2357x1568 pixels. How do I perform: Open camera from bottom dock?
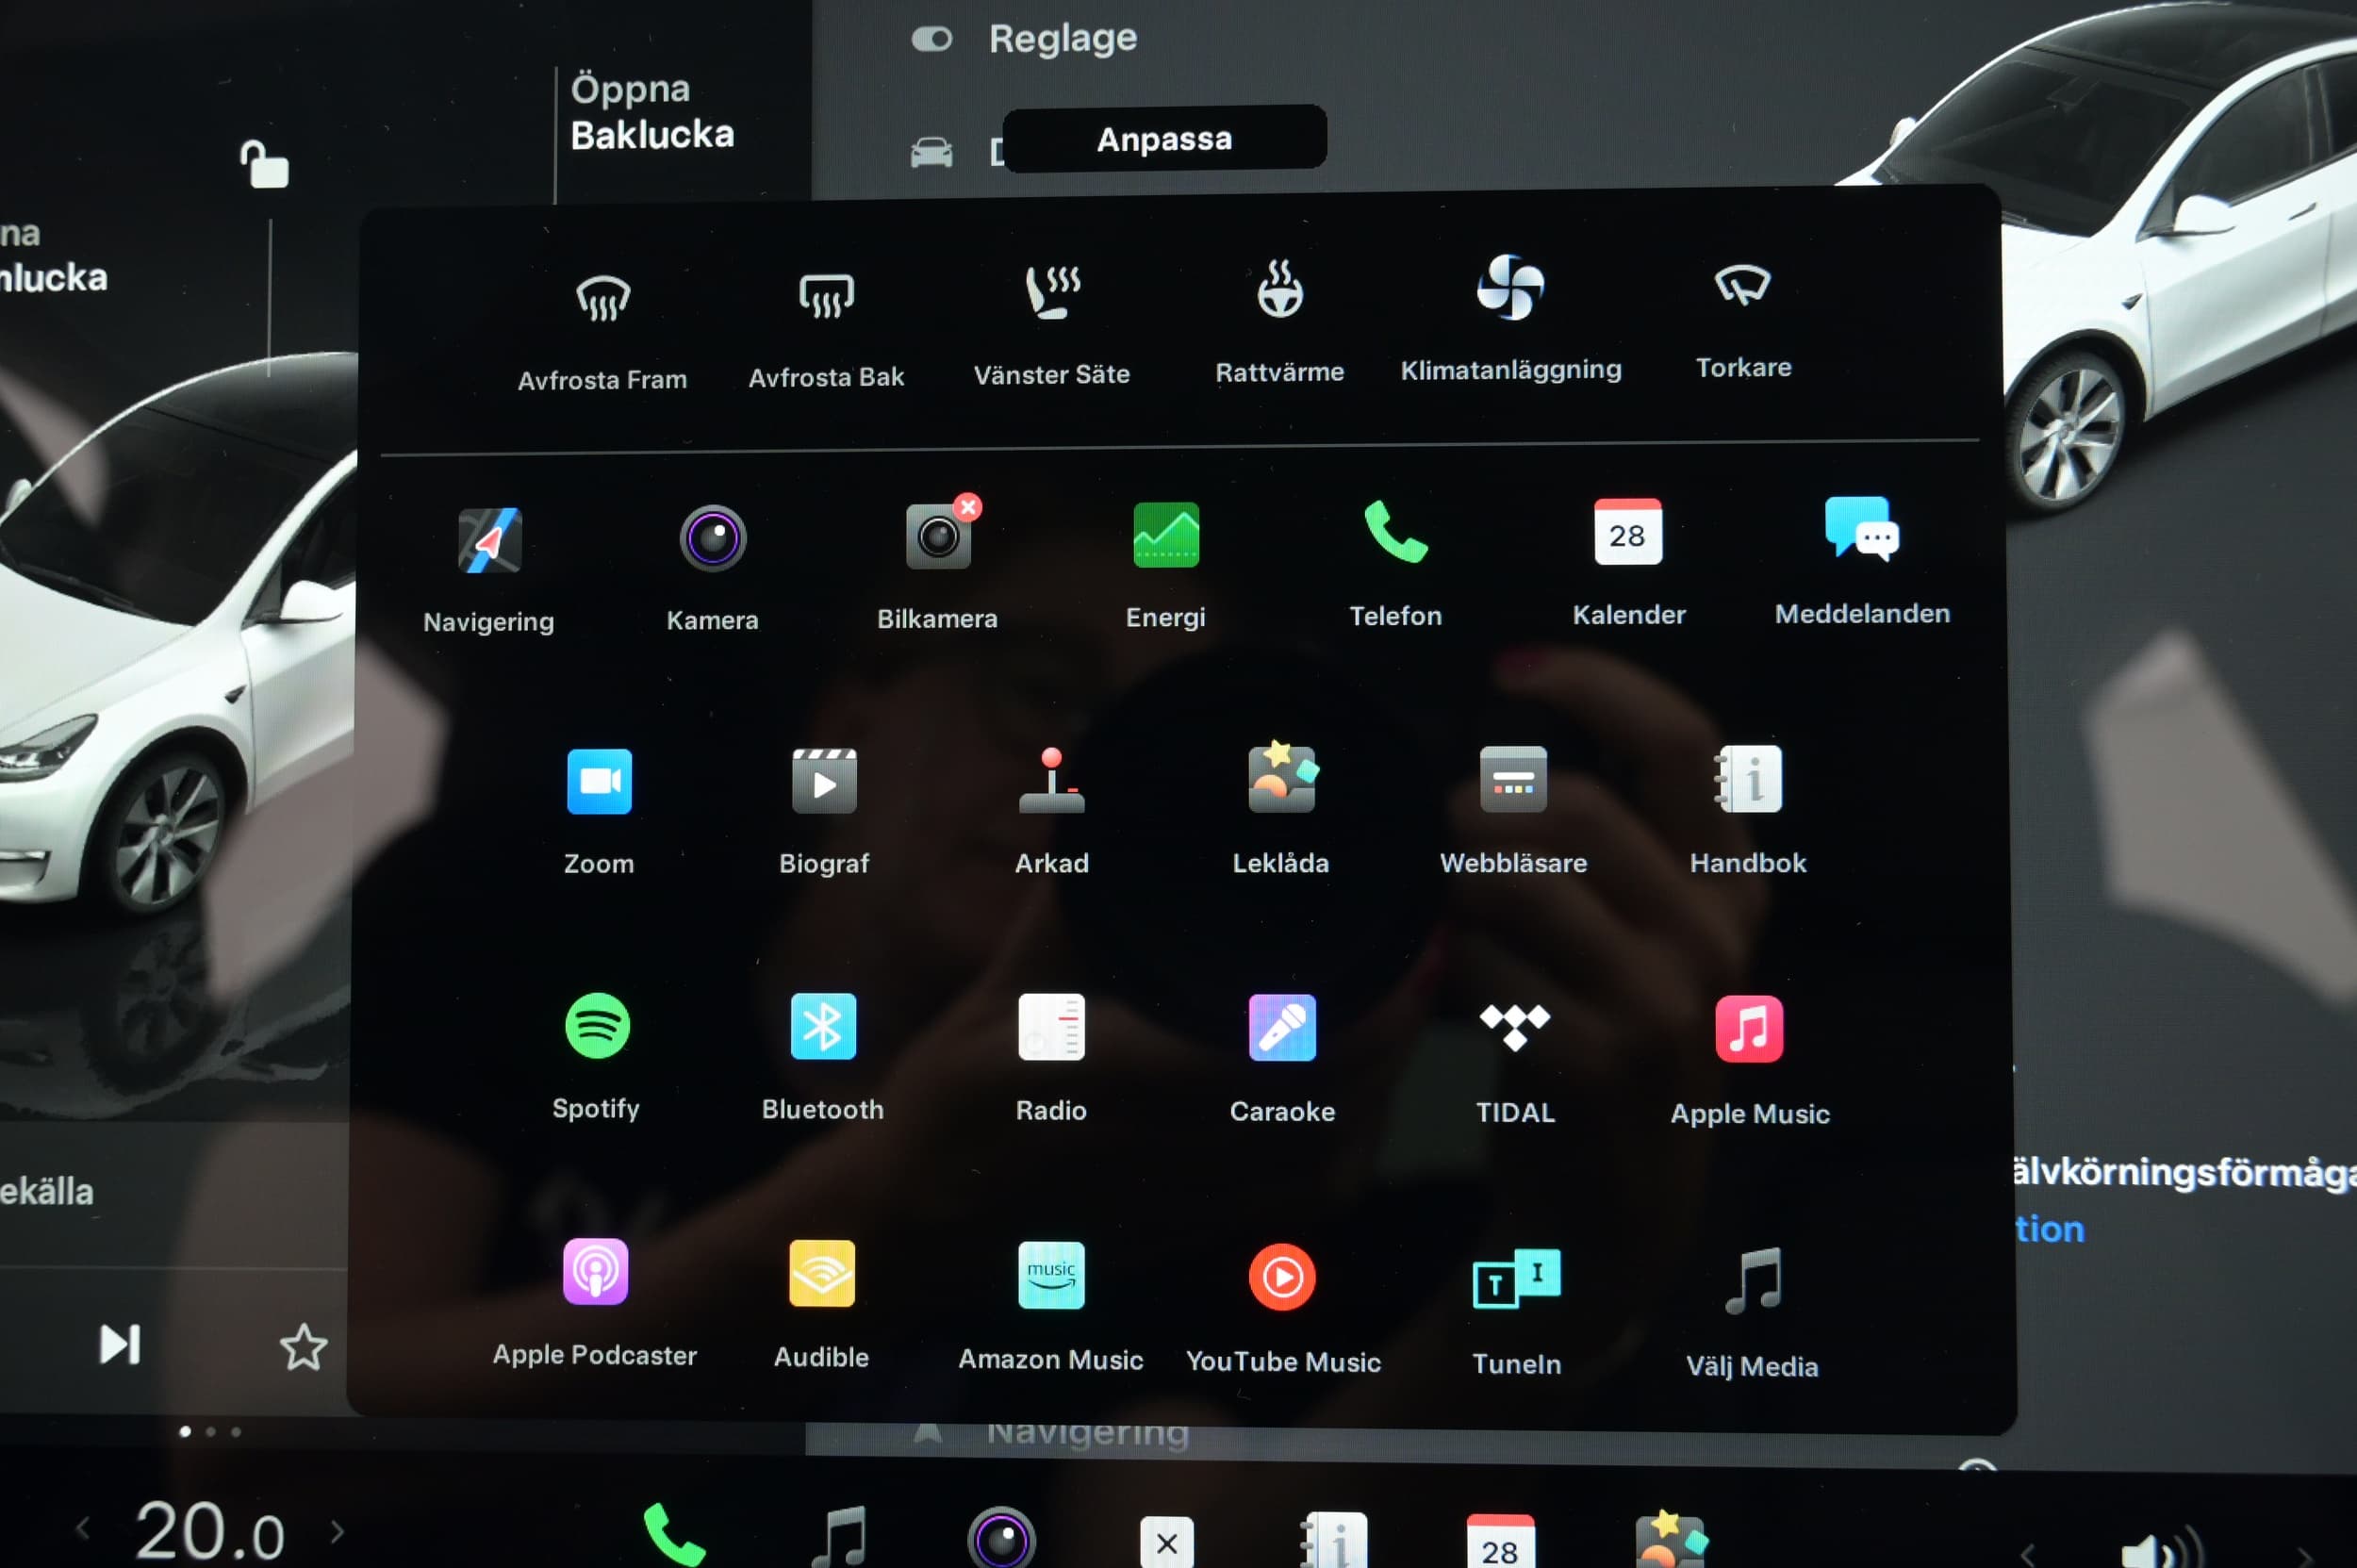click(x=1001, y=1538)
